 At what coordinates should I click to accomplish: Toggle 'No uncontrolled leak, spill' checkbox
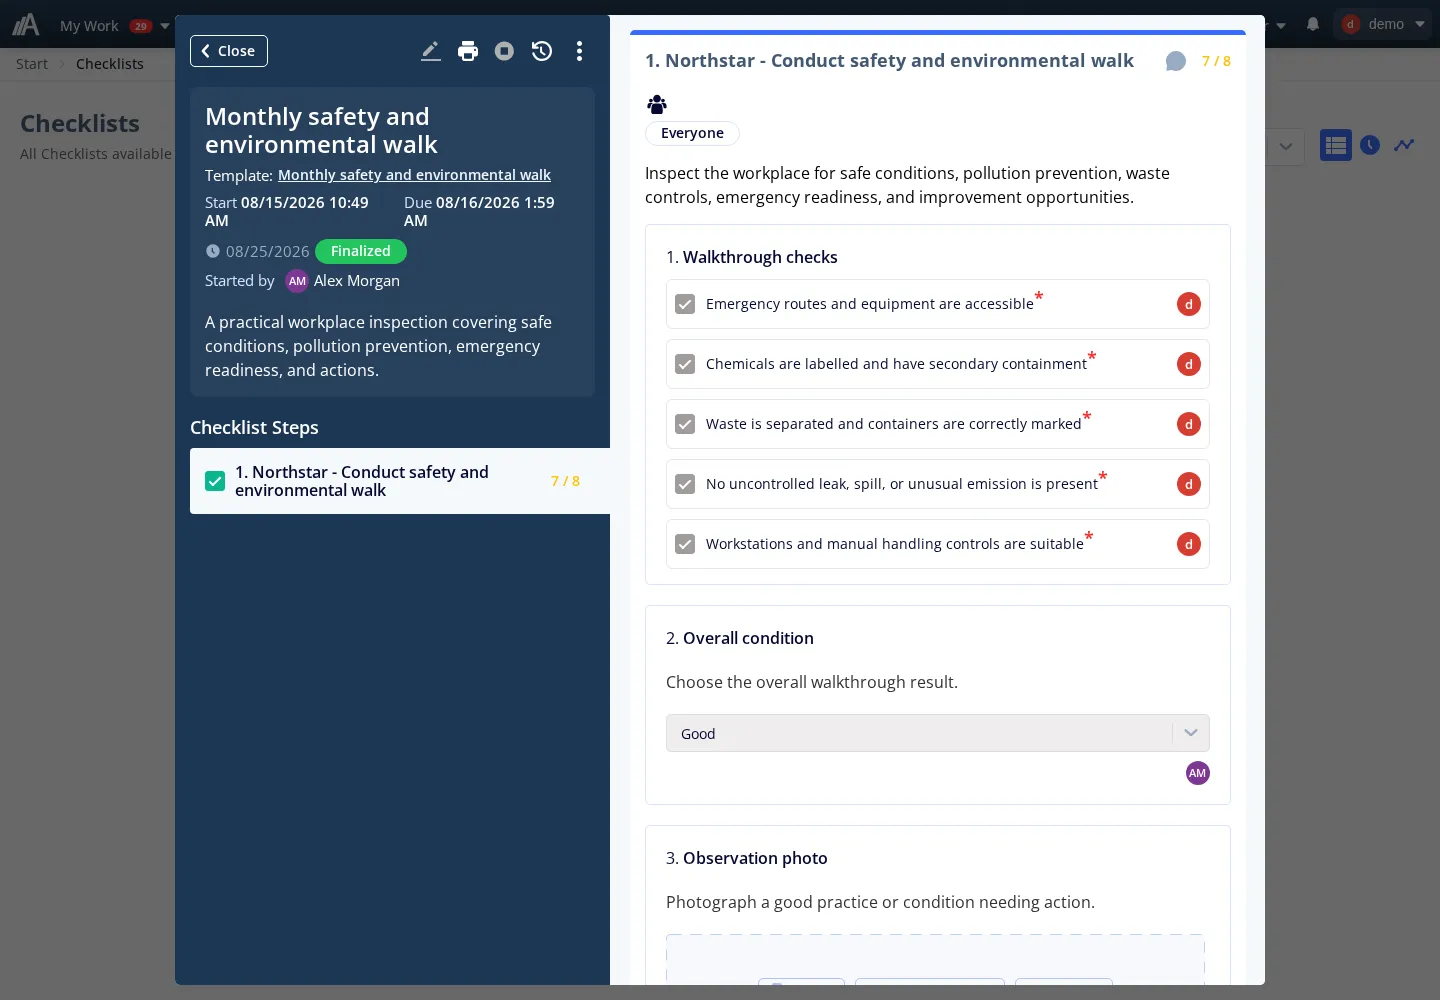685,484
